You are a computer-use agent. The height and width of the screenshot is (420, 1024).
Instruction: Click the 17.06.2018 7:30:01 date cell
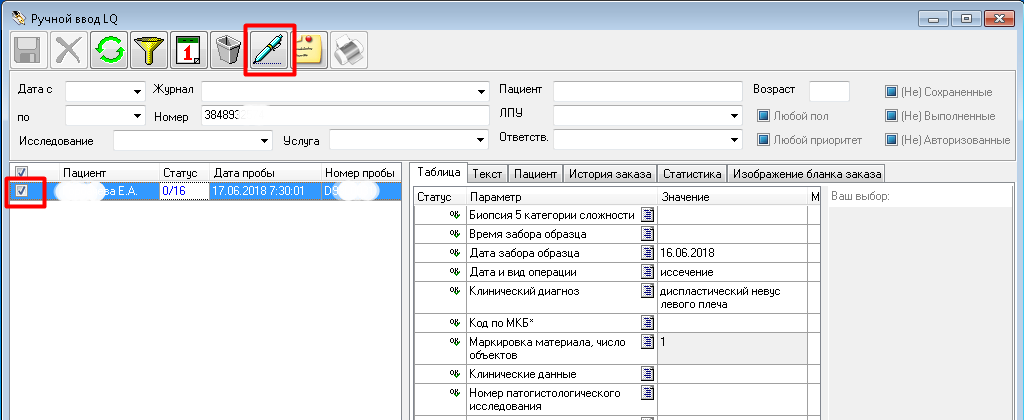coord(265,191)
